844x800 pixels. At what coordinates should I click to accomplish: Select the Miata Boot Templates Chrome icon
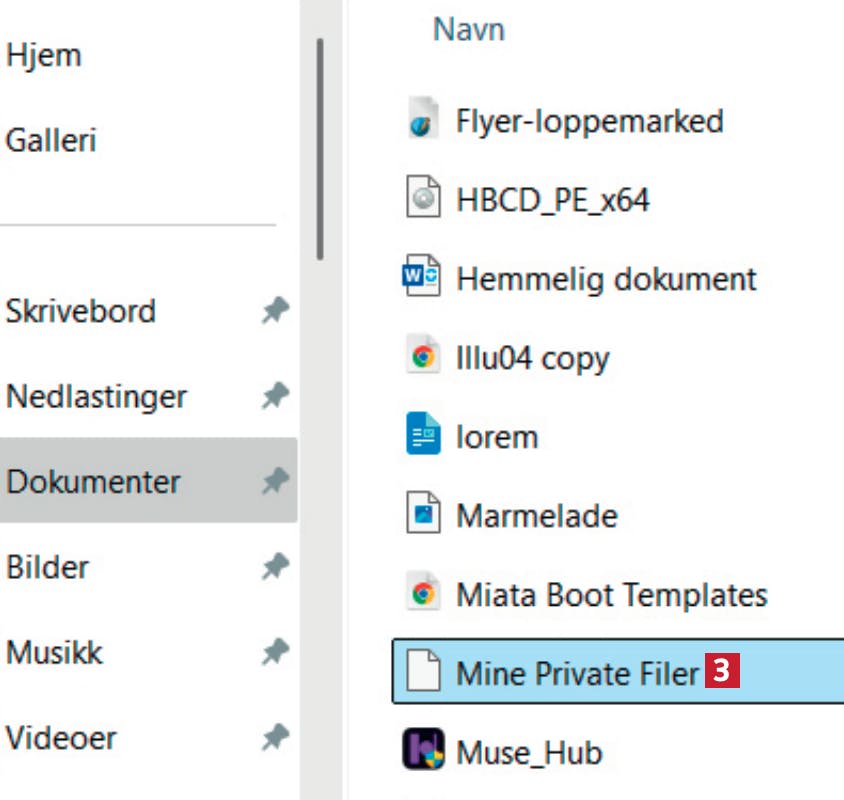(x=423, y=592)
